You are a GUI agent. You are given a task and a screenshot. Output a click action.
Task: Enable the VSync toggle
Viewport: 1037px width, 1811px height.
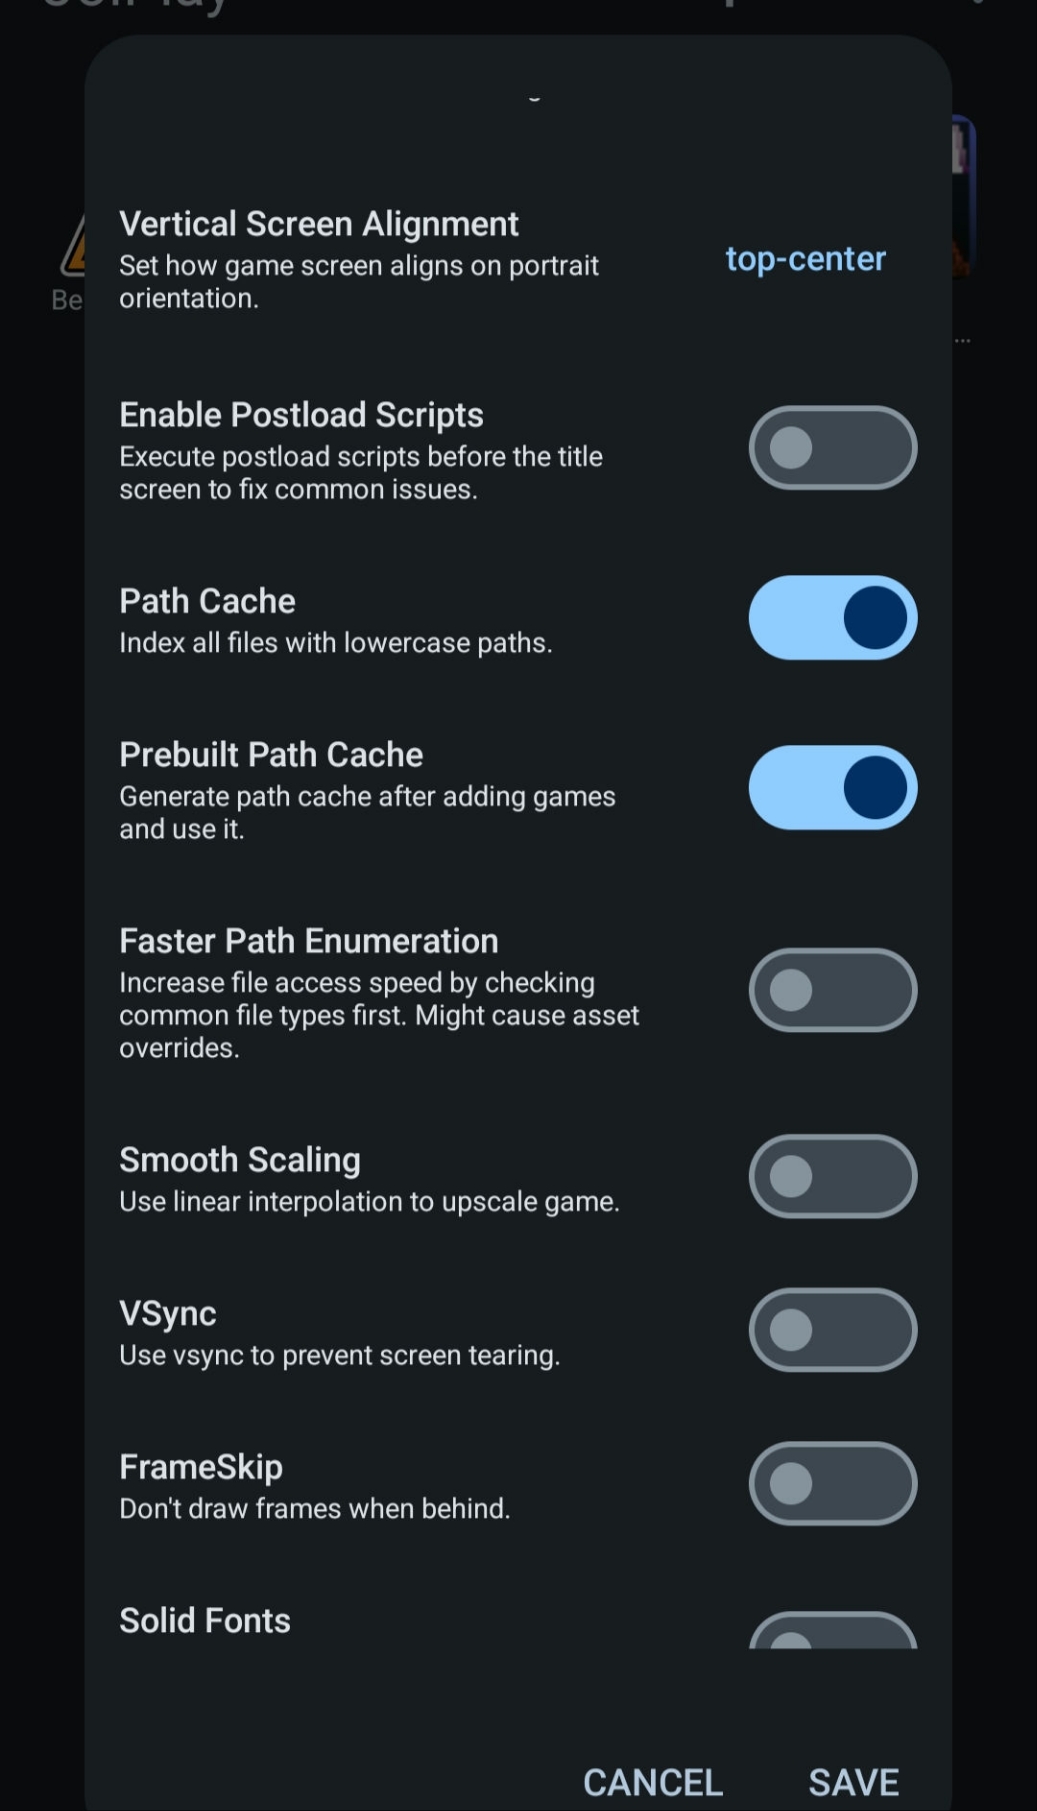(833, 1330)
